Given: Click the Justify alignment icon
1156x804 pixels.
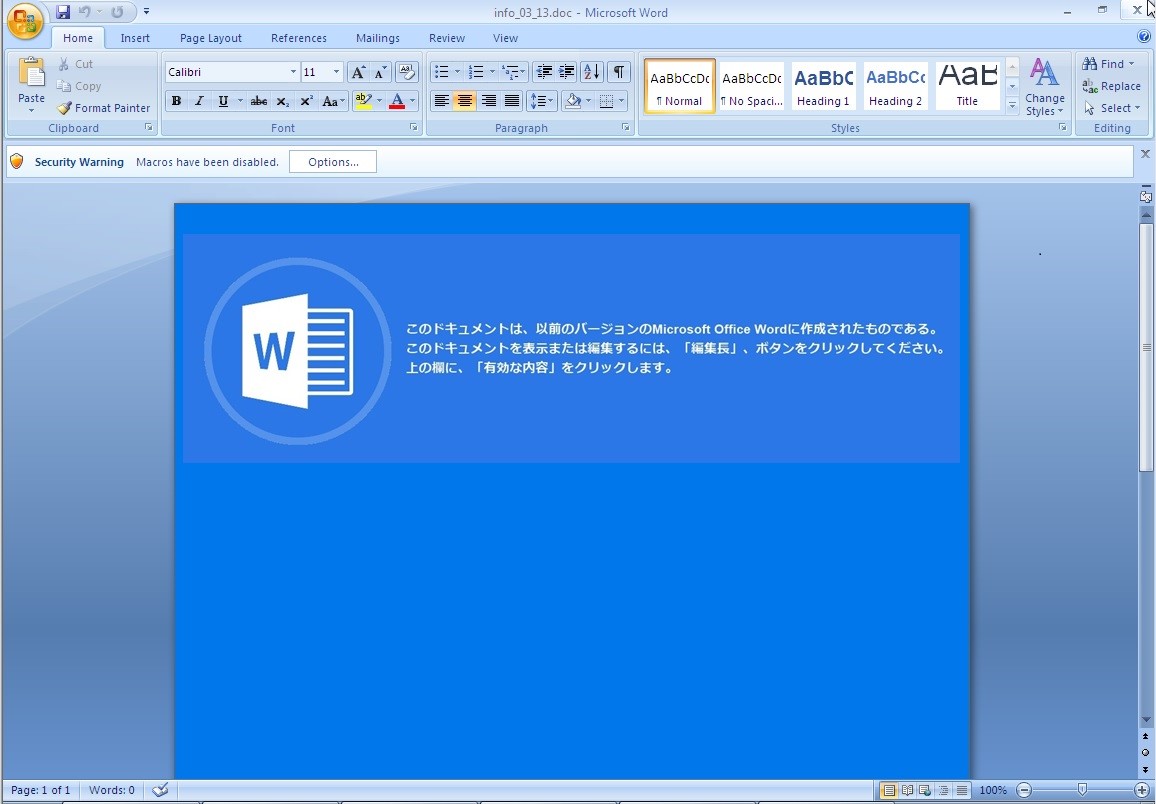Looking at the screenshot, I should tap(512, 101).
